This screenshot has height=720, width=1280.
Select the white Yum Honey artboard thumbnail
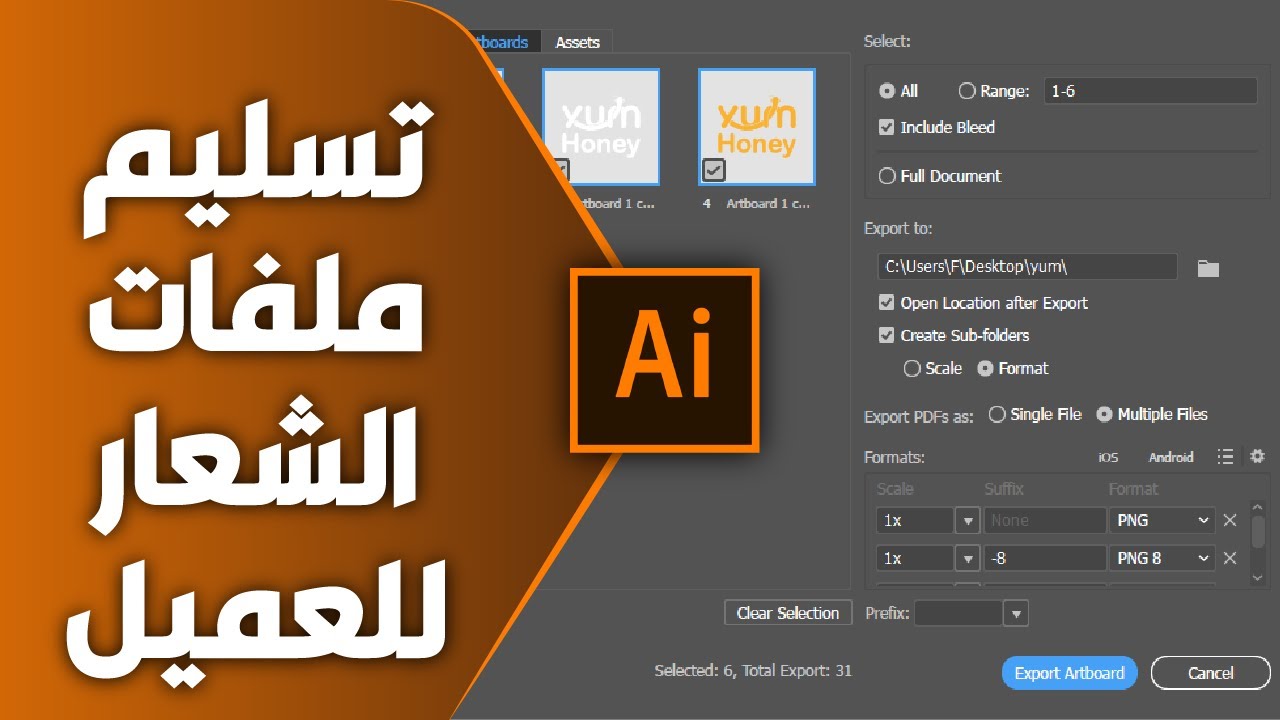tap(601, 127)
